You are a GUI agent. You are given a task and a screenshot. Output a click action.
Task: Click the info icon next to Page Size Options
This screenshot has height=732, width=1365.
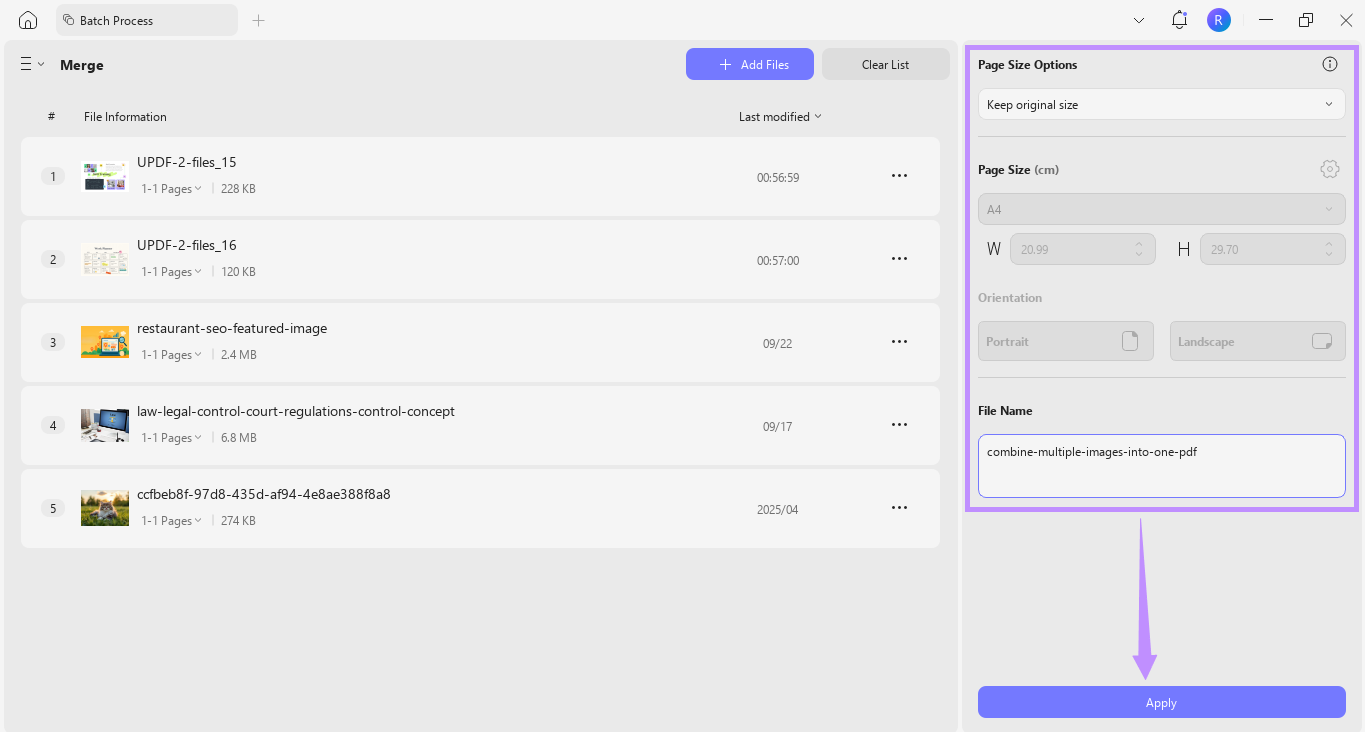click(x=1329, y=63)
